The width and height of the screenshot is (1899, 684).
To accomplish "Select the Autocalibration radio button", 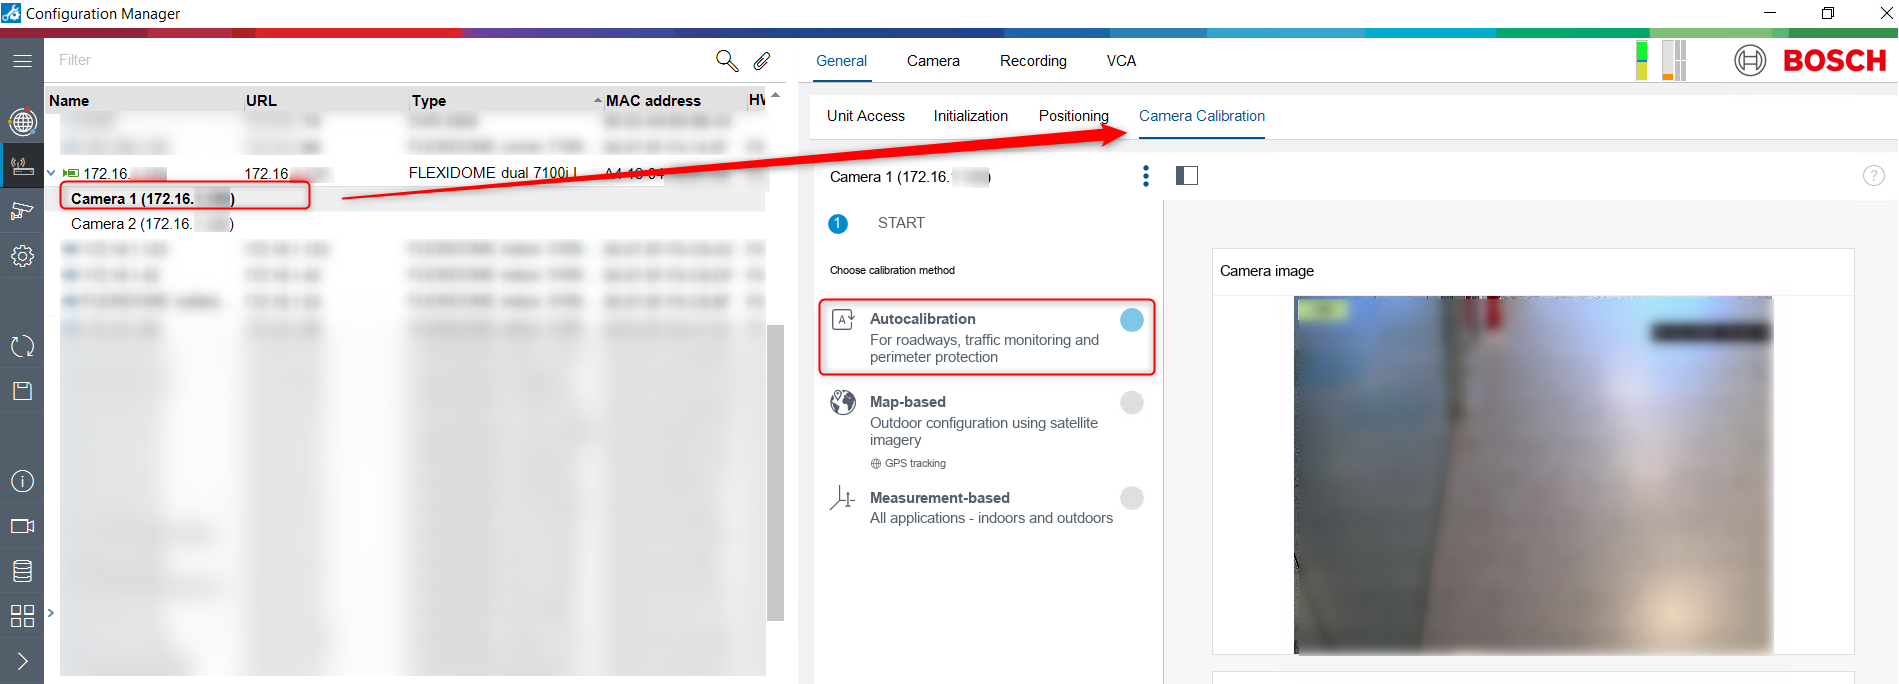I will [1132, 320].
